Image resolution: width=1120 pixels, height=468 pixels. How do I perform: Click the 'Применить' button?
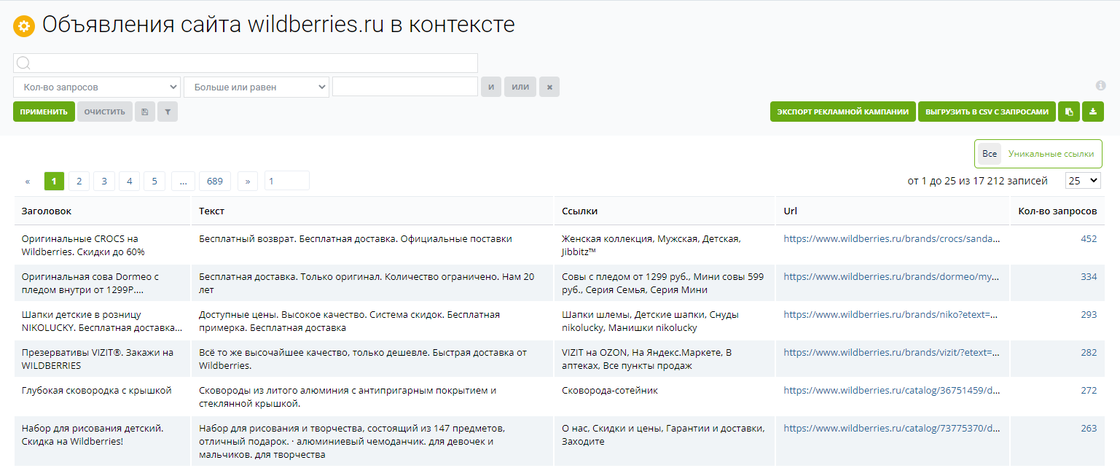(x=43, y=112)
